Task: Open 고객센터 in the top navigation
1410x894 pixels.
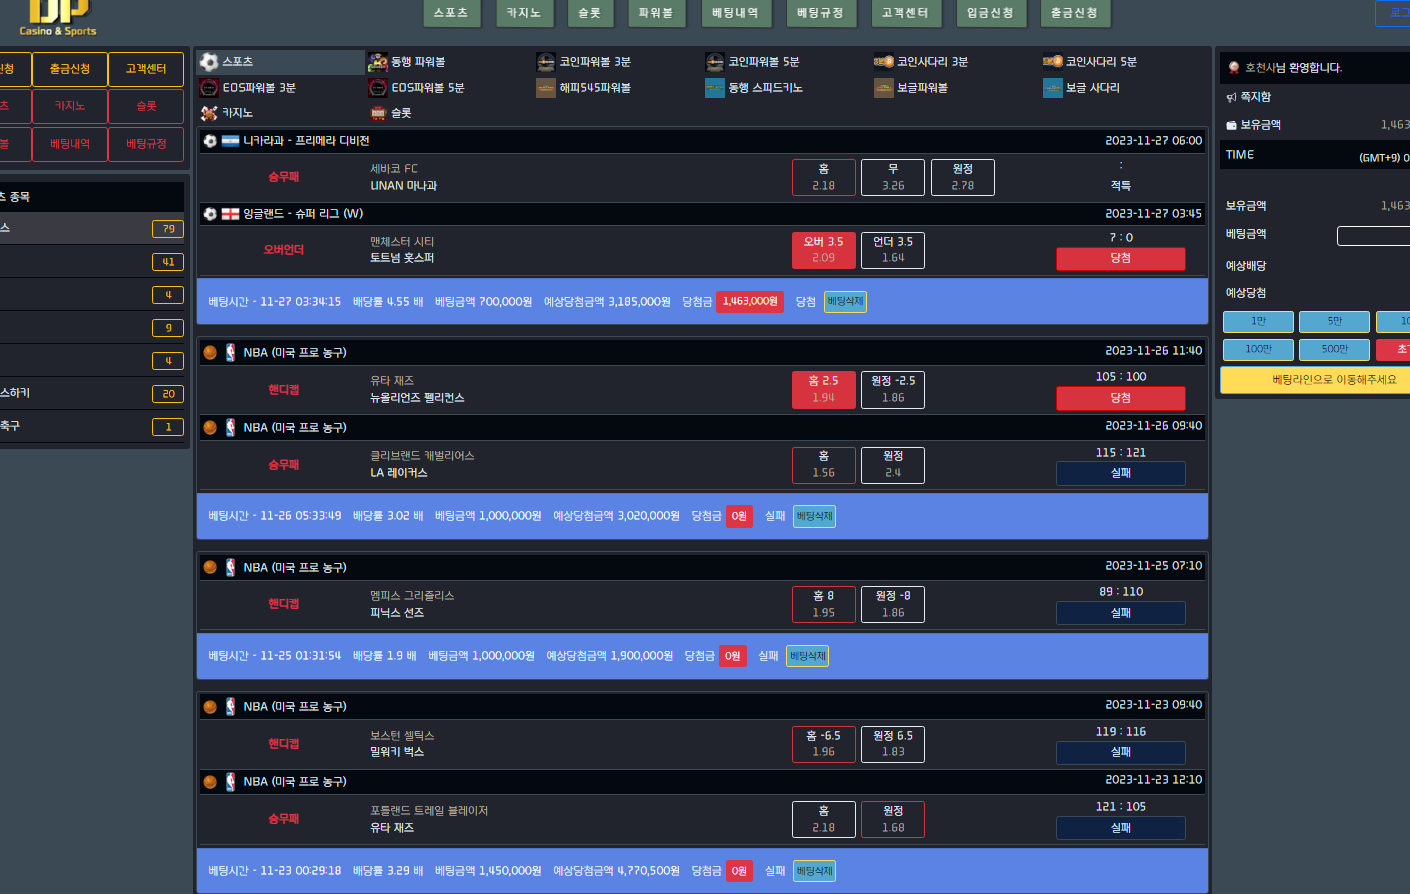Action: [905, 13]
